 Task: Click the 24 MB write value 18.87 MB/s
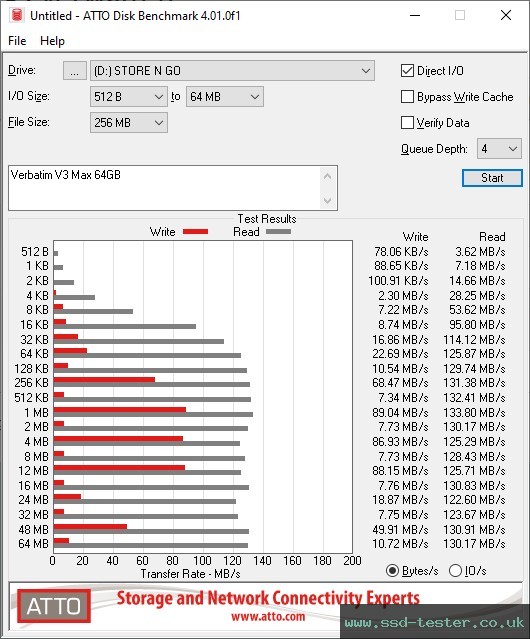[400, 500]
